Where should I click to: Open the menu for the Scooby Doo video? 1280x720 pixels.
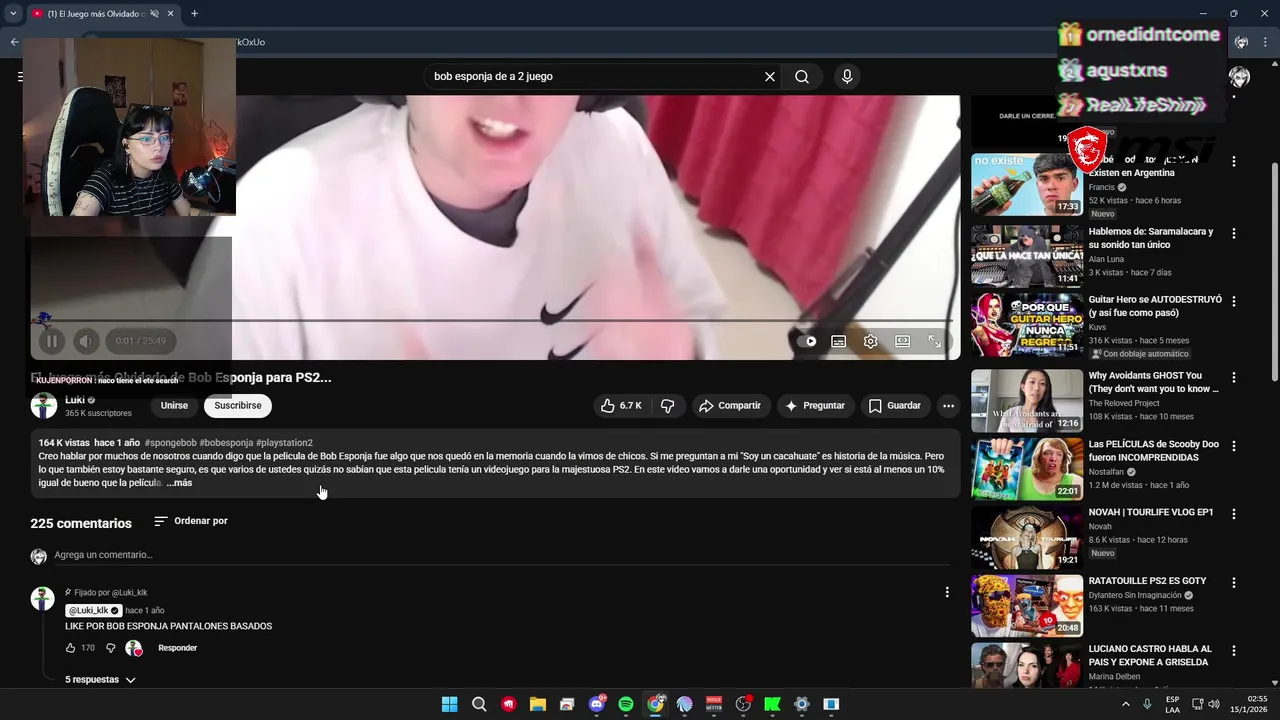coord(1233,445)
